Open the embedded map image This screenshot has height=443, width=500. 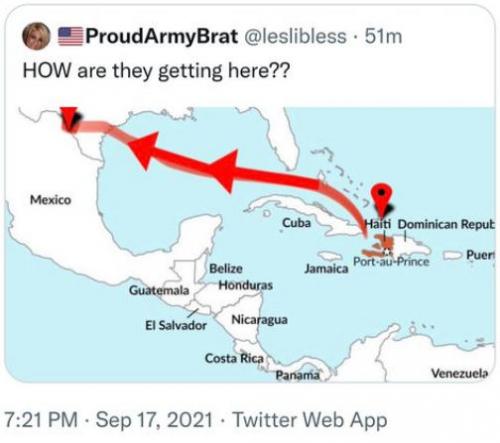tap(249, 244)
